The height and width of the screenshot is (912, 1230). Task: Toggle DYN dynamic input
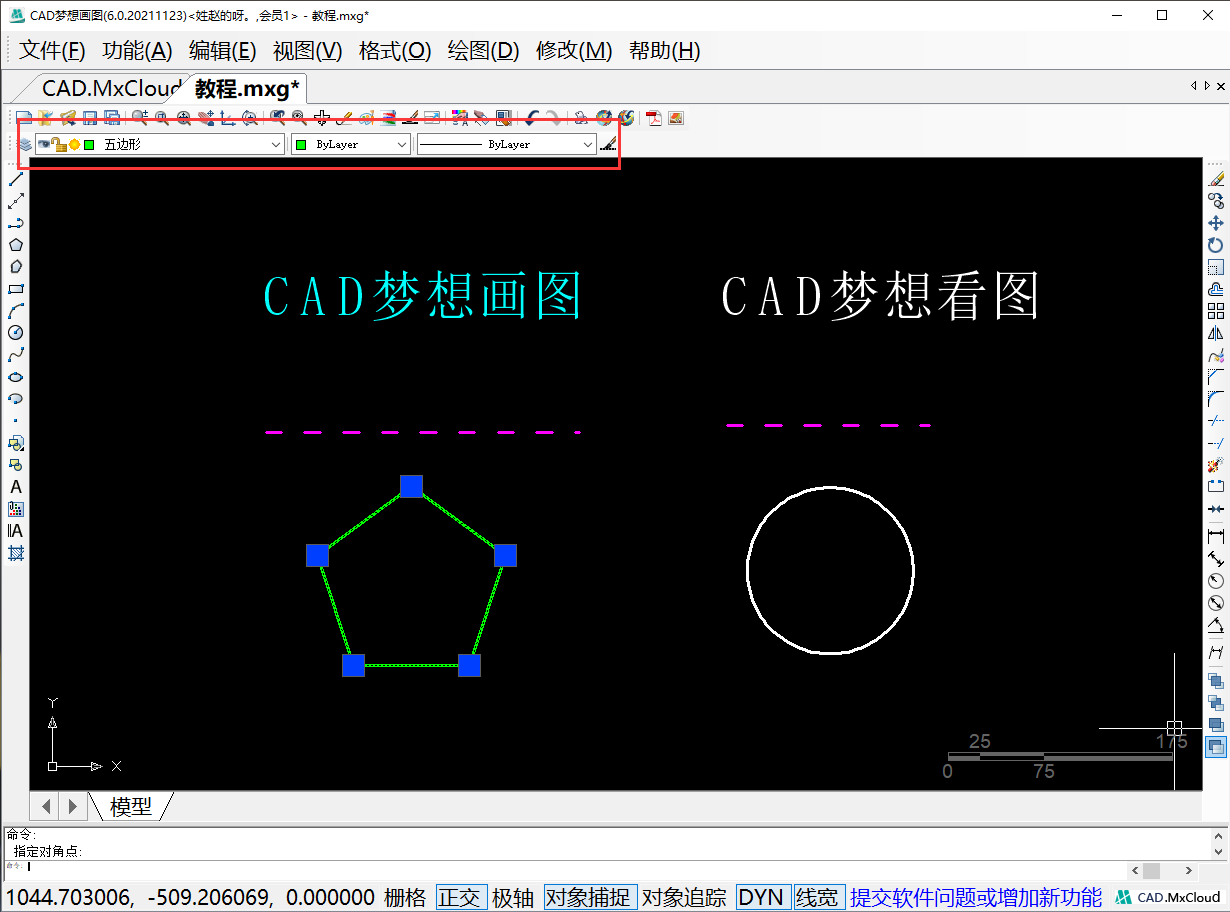[x=762, y=897]
